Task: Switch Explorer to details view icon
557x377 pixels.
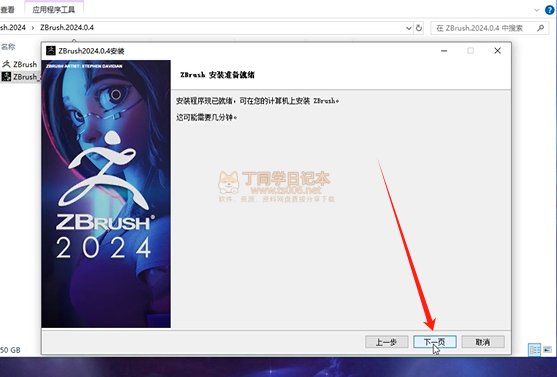Action: (x=535, y=350)
